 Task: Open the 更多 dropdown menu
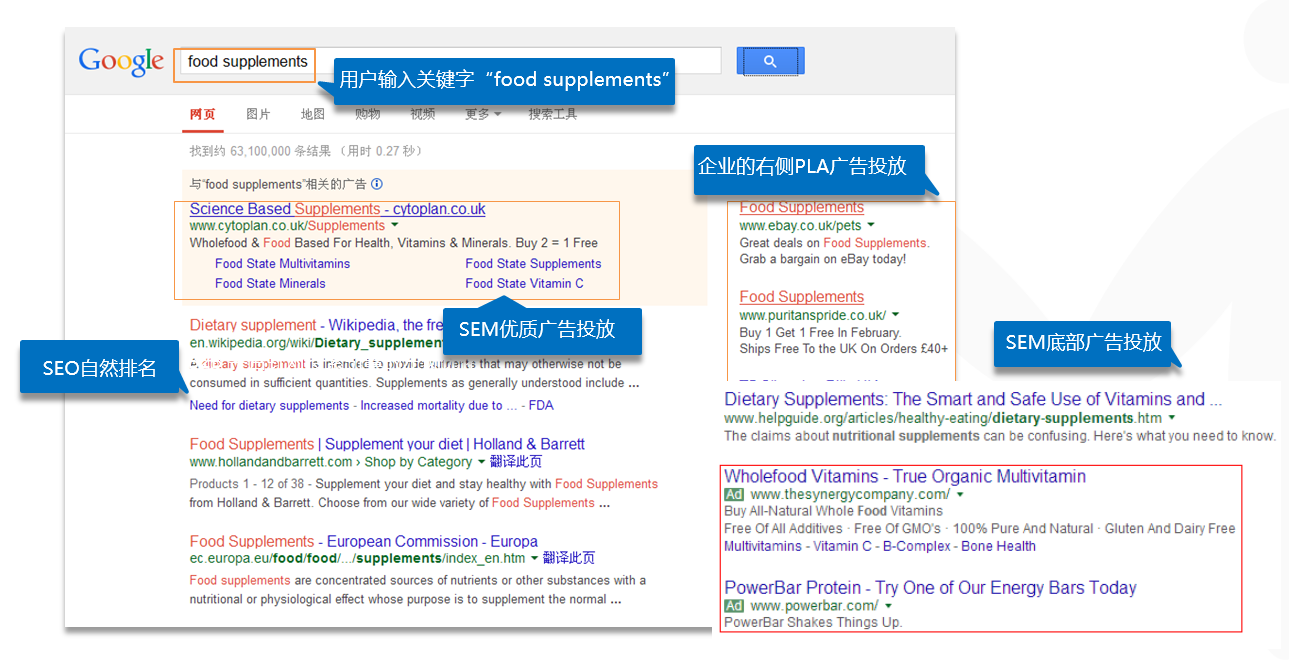click(x=483, y=115)
